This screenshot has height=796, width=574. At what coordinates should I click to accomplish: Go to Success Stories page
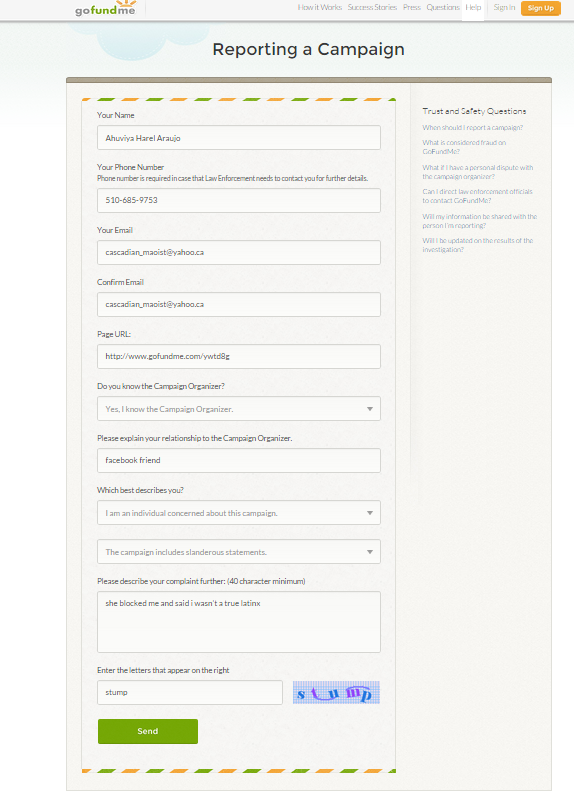pos(372,7)
